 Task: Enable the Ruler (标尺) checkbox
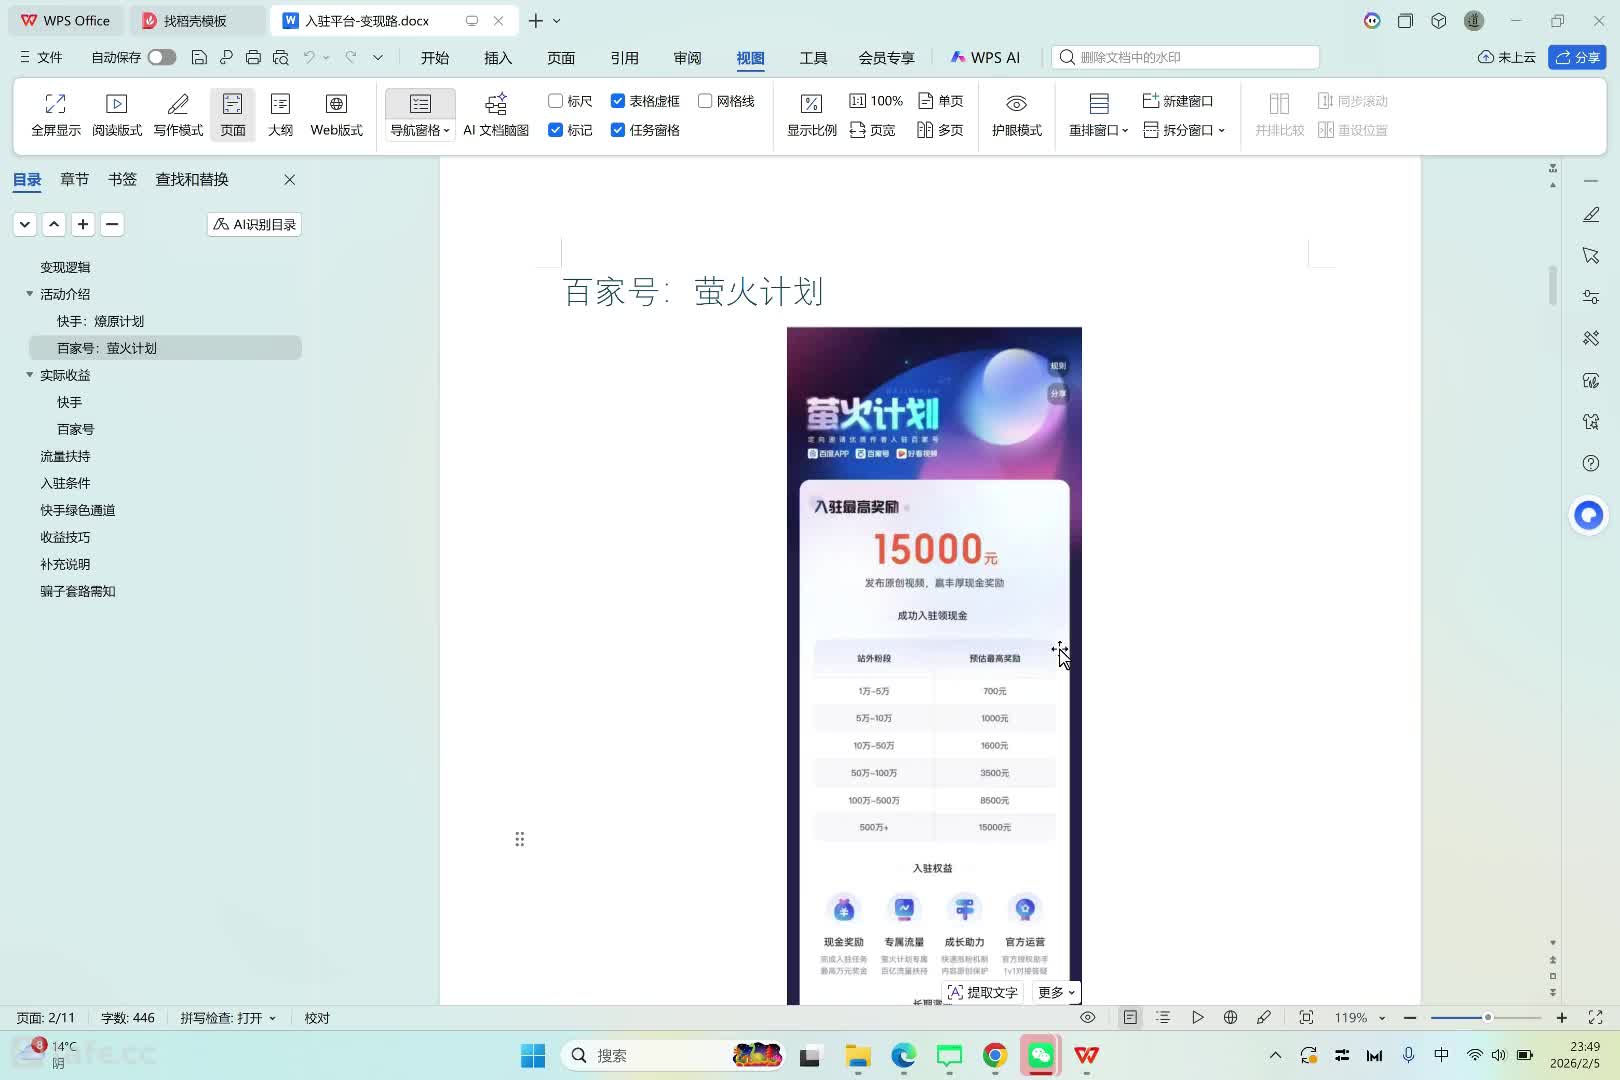tap(556, 101)
